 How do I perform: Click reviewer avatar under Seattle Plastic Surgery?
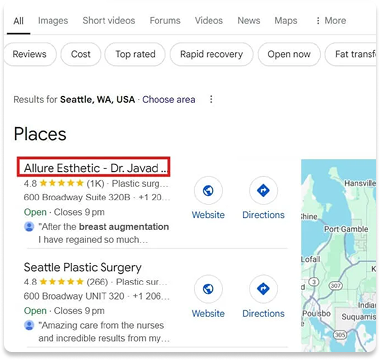pyautogui.click(x=29, y=325)
